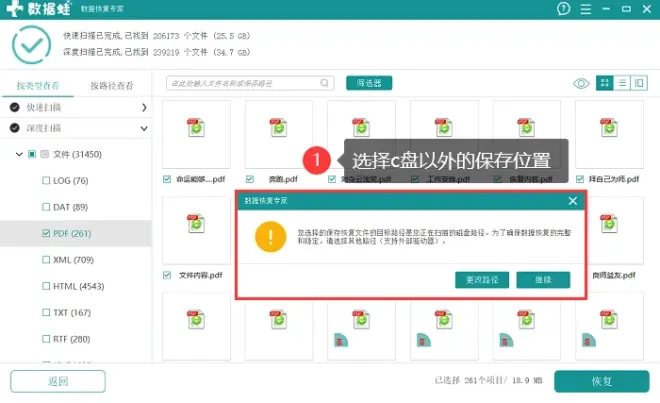This screenshot has width=660, height=403.
Task: Select the 文件内容.pdf thumbnail
Action: tap(196, 230)
